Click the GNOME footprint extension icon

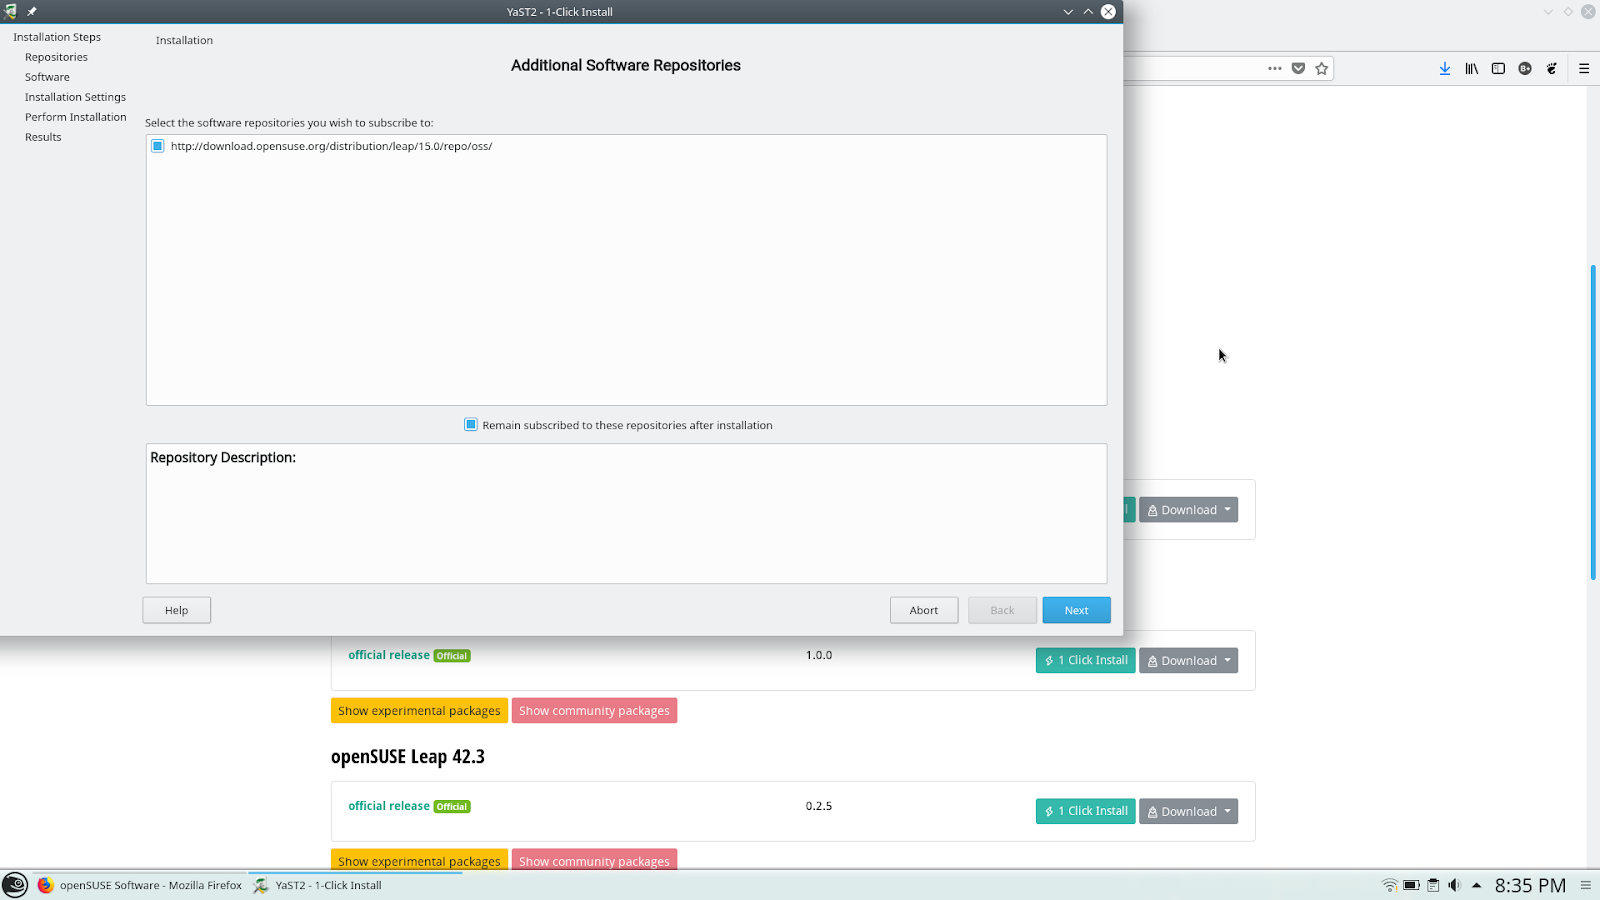1552,69
